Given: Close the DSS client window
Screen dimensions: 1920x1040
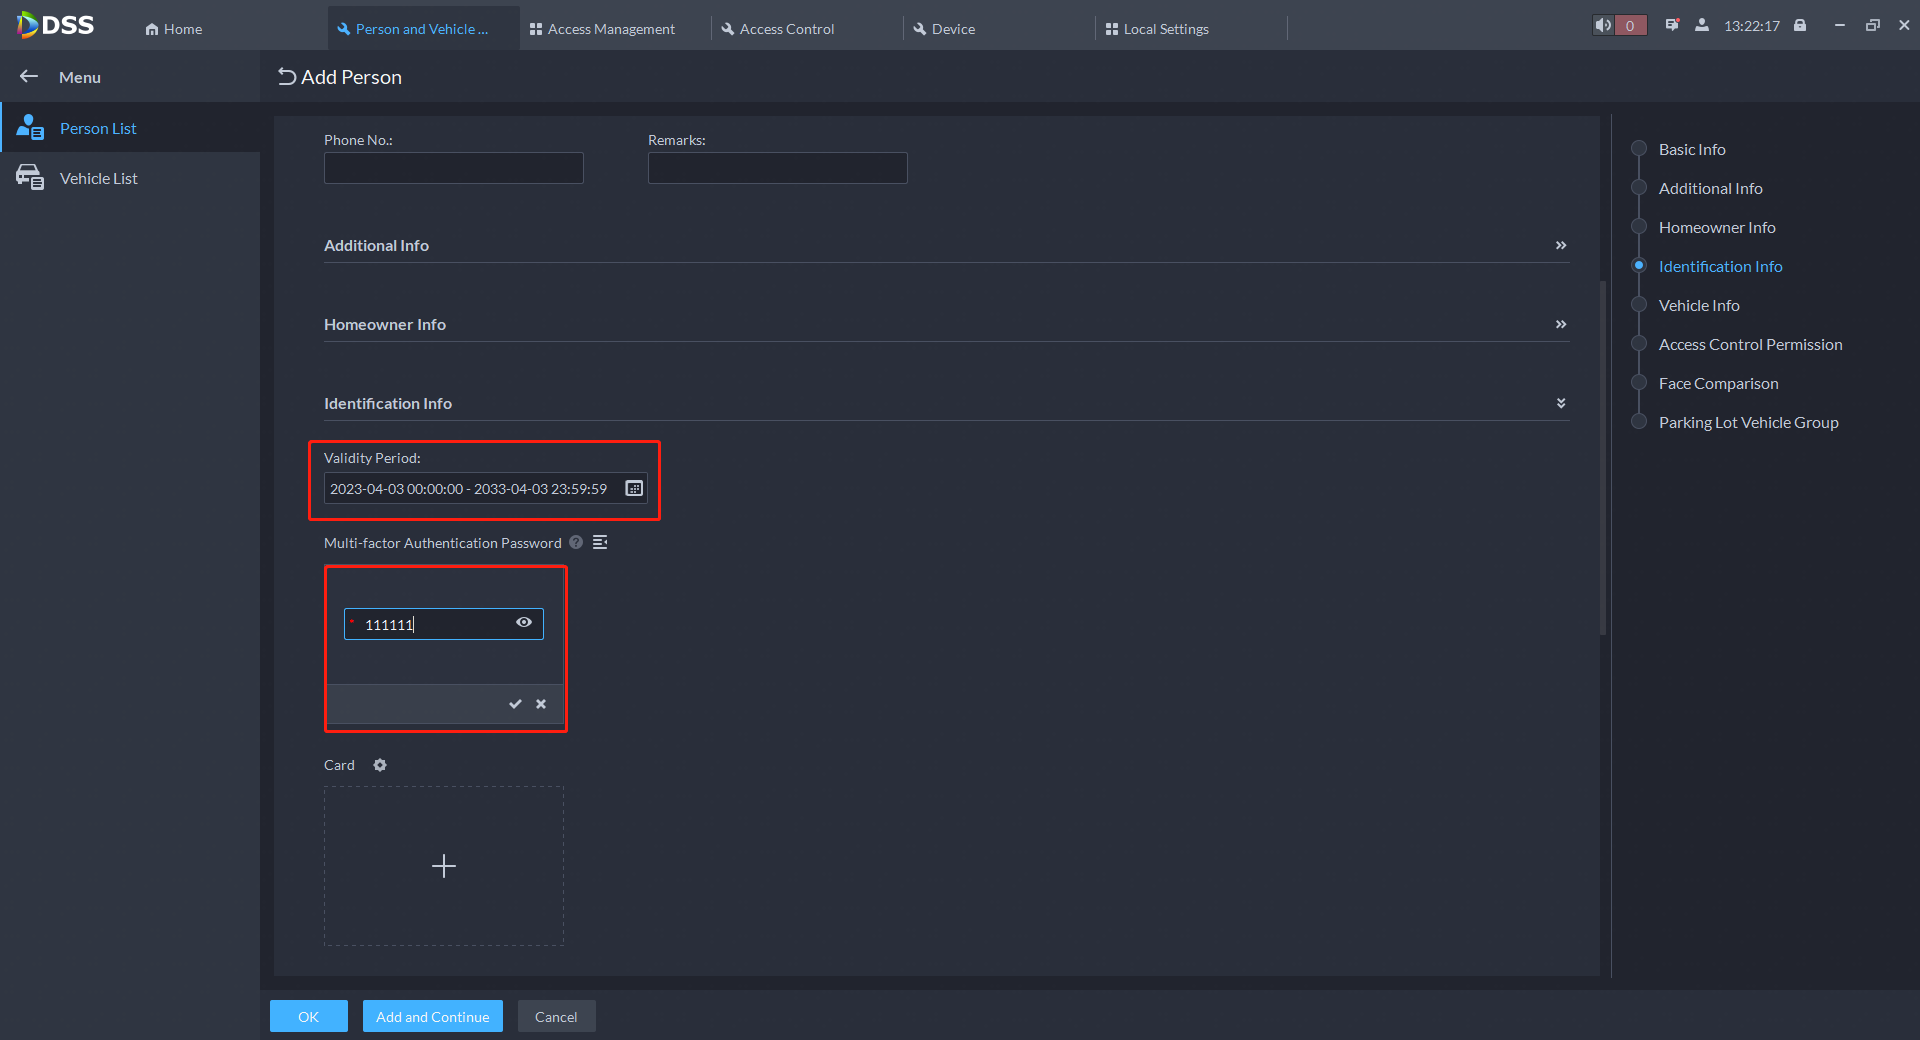Looking at the screenshot, I should 1904,25.
